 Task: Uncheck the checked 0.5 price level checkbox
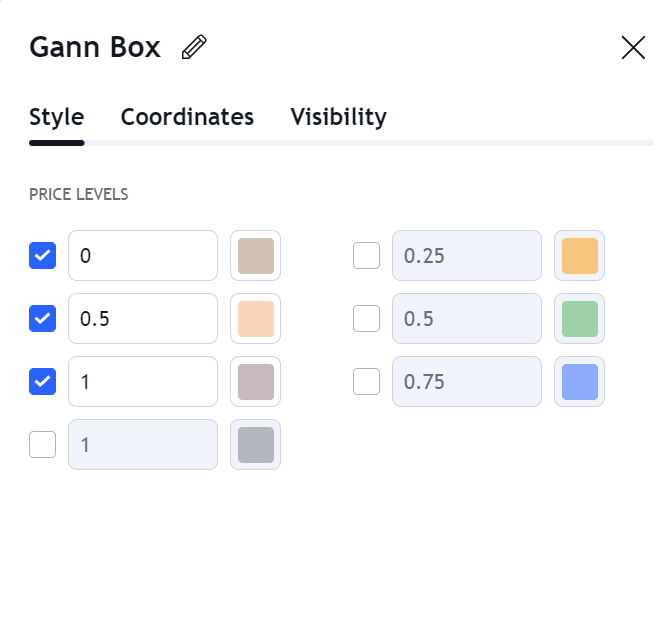point(43,318)
